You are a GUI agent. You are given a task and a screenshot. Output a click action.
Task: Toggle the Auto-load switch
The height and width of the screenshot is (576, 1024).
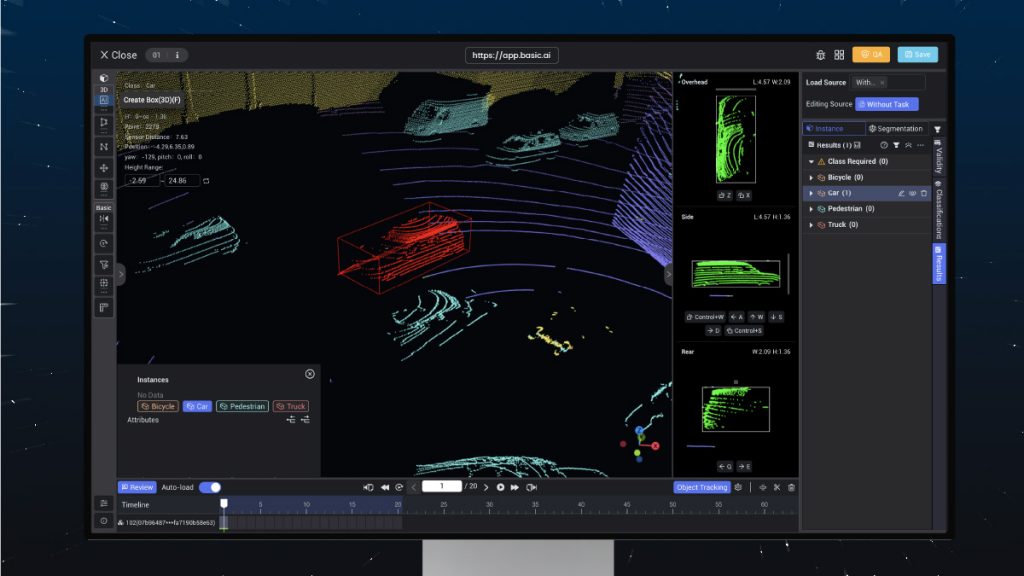pyautogui.click(x=210, y=487)
